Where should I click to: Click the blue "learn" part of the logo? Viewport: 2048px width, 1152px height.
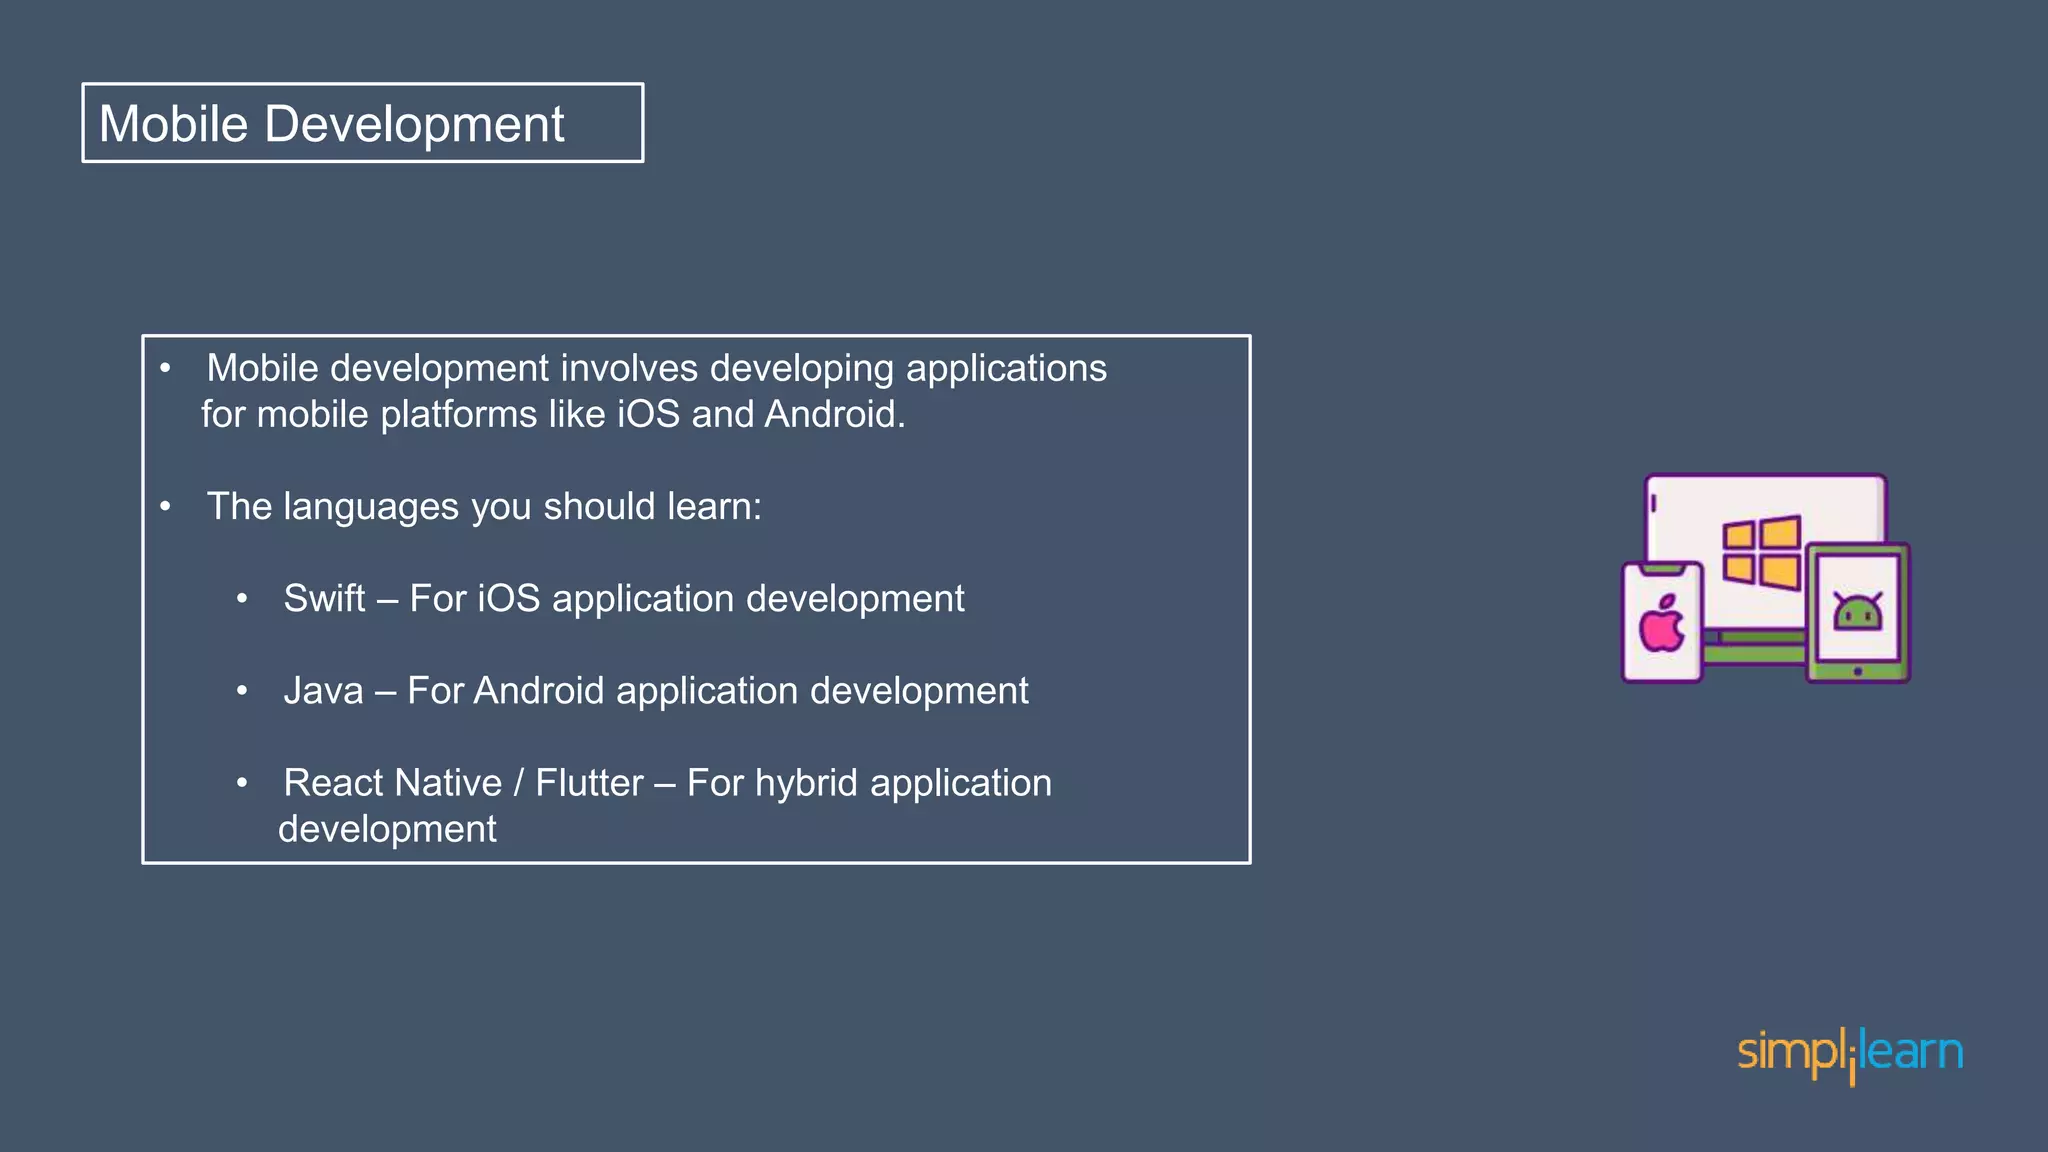coord(1911,1052)
